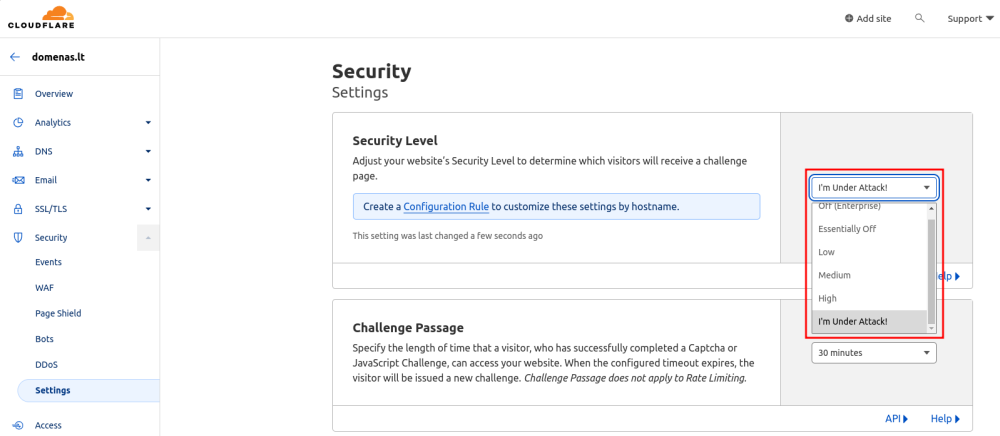The height and width of the screenshot is (436, 1000).
Task: Click the Configuration Rule link
Action: (x=446, y=207)
